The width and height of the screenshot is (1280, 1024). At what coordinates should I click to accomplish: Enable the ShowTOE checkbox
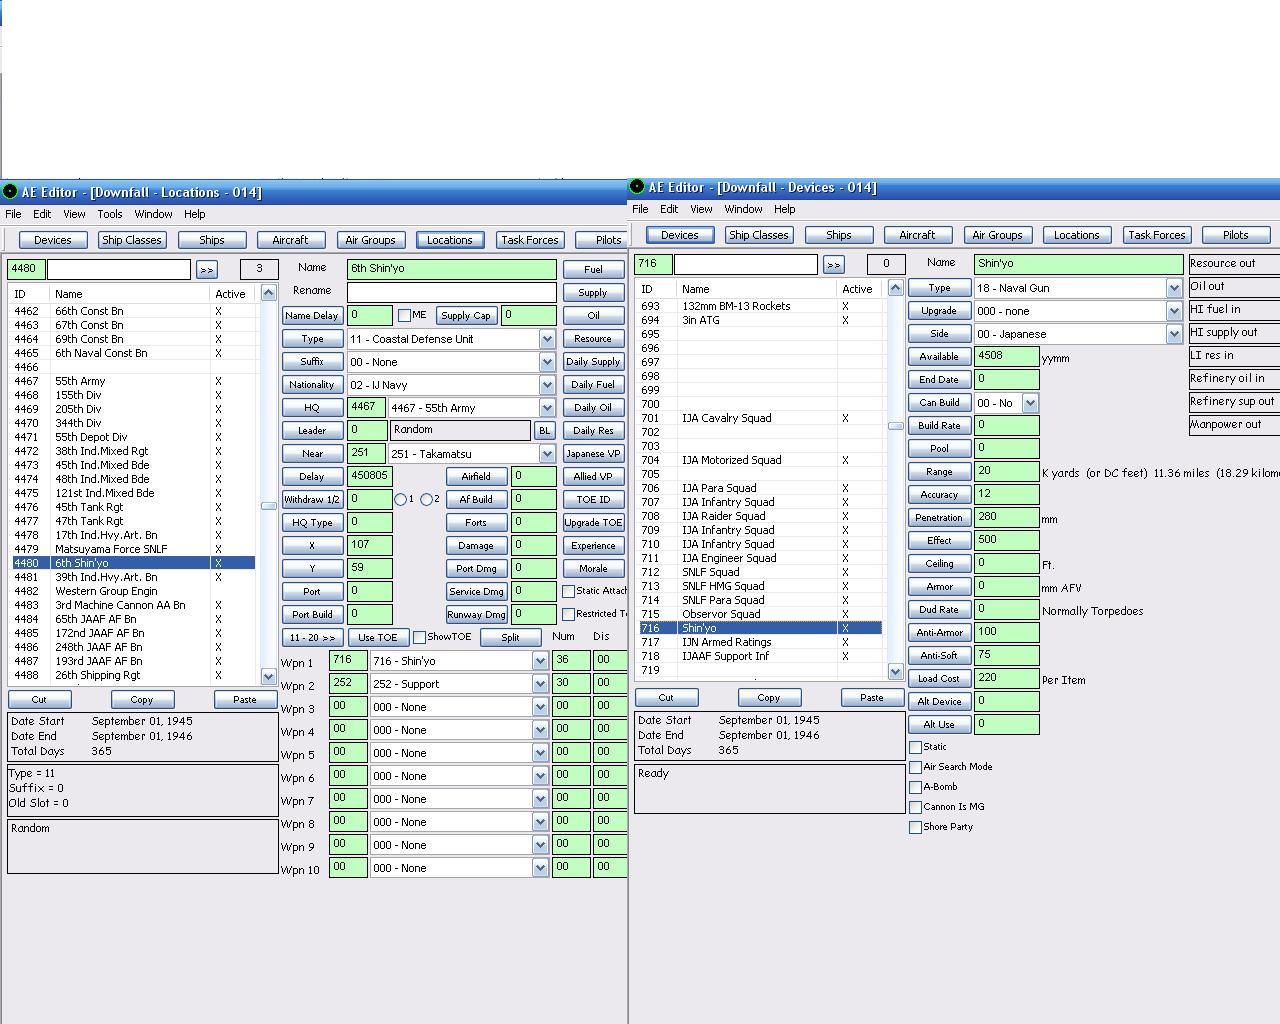coord(420,637)
